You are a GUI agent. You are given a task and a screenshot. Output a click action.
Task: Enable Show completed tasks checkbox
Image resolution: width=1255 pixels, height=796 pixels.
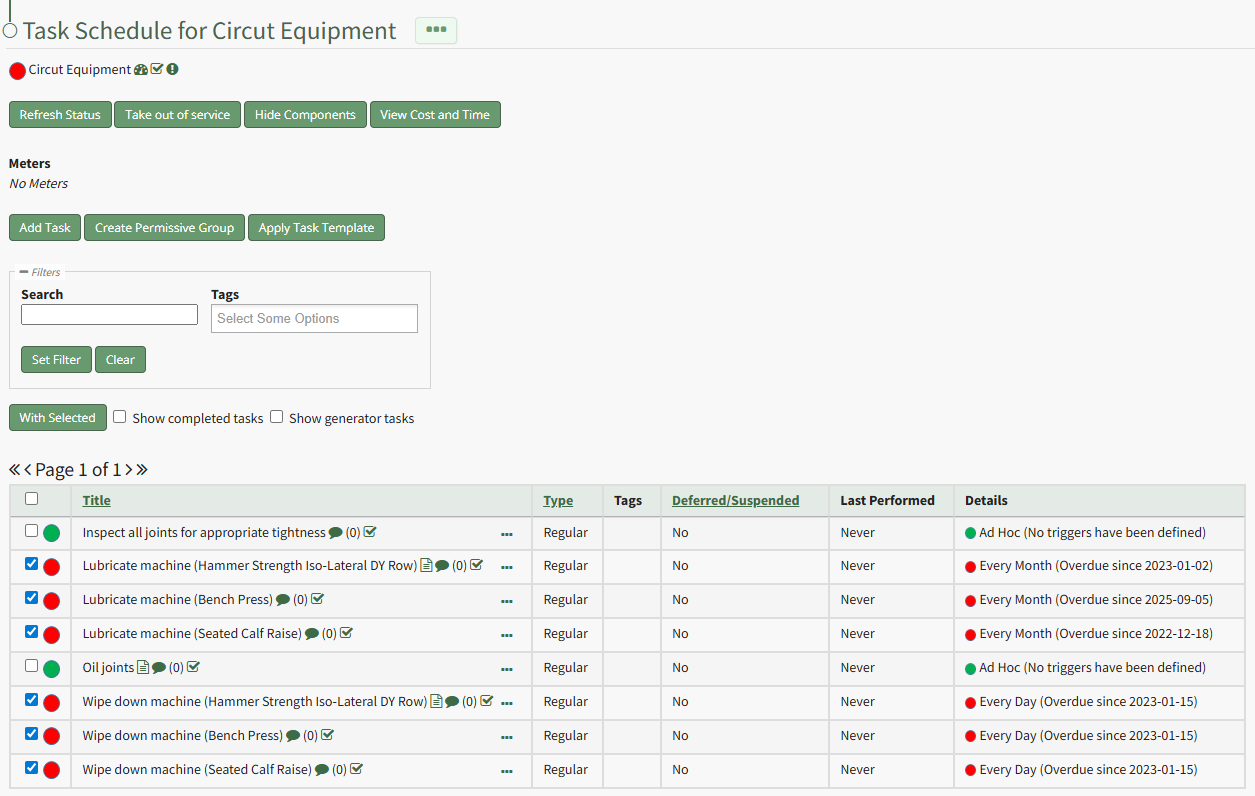[x=120, y=417]
